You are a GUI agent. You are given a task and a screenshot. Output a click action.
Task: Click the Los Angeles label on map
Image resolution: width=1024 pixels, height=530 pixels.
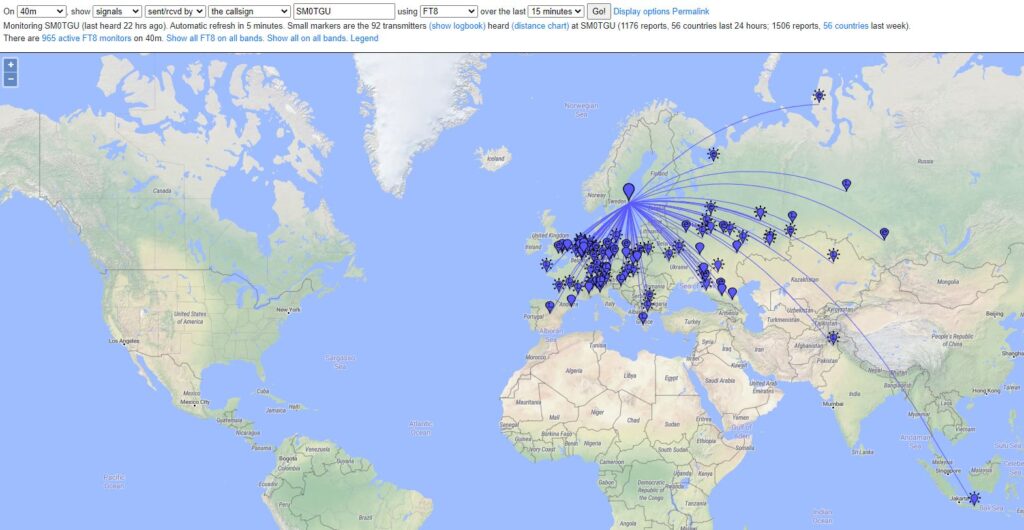click(x=124, y=341)
